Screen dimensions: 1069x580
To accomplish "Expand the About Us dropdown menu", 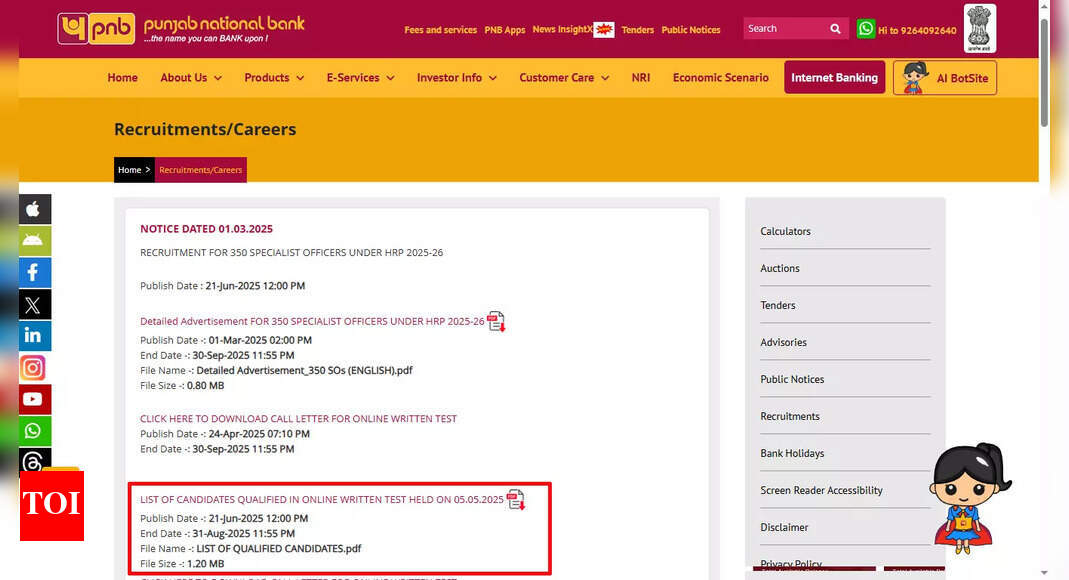I will pyautogui.click(x=191, y=78).
